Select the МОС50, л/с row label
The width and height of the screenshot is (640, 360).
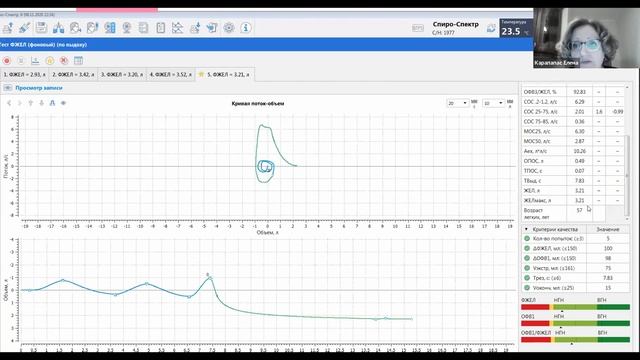537,141
